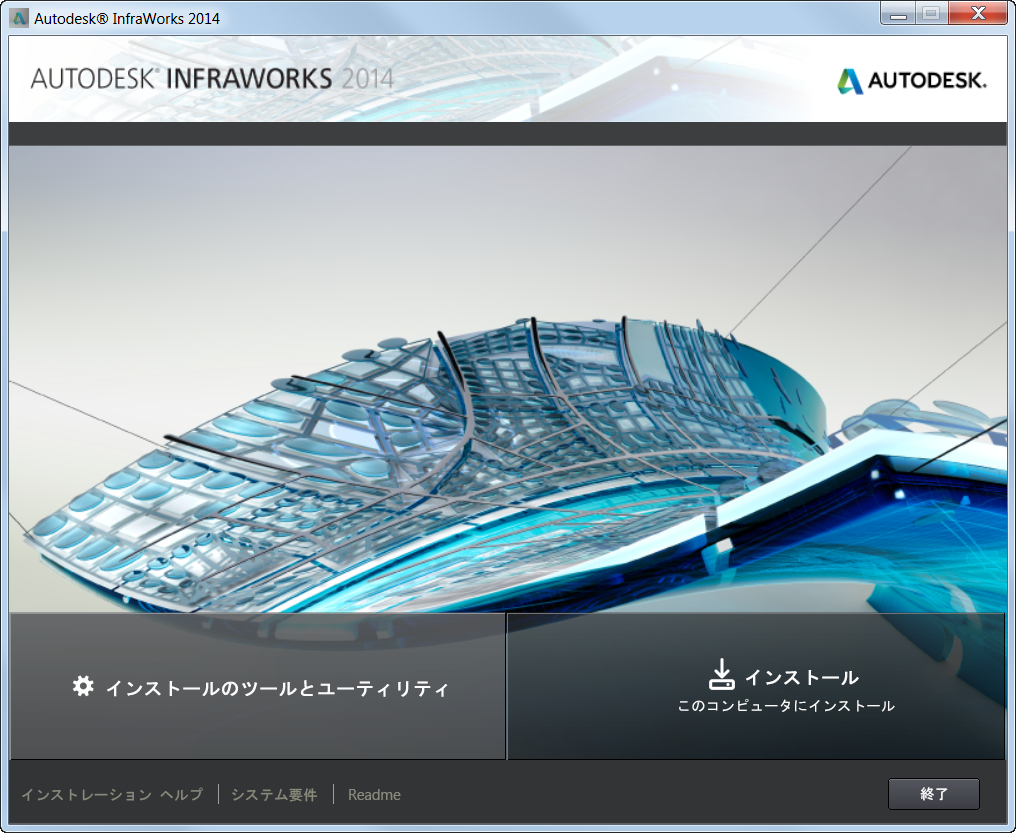Open the Readme link
The width and height of the screenshot is (1016, 833).
click(x=374, y=795)
